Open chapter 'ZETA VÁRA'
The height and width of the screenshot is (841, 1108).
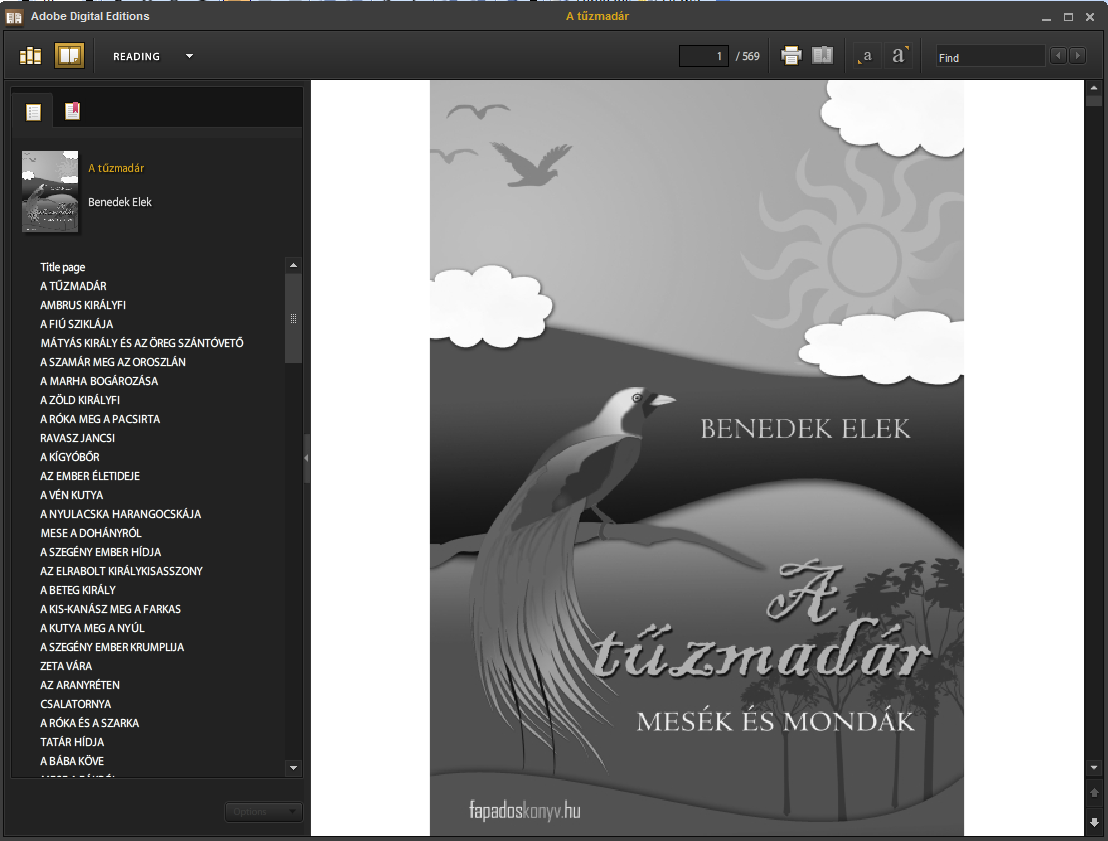click(x=66, y=666)
